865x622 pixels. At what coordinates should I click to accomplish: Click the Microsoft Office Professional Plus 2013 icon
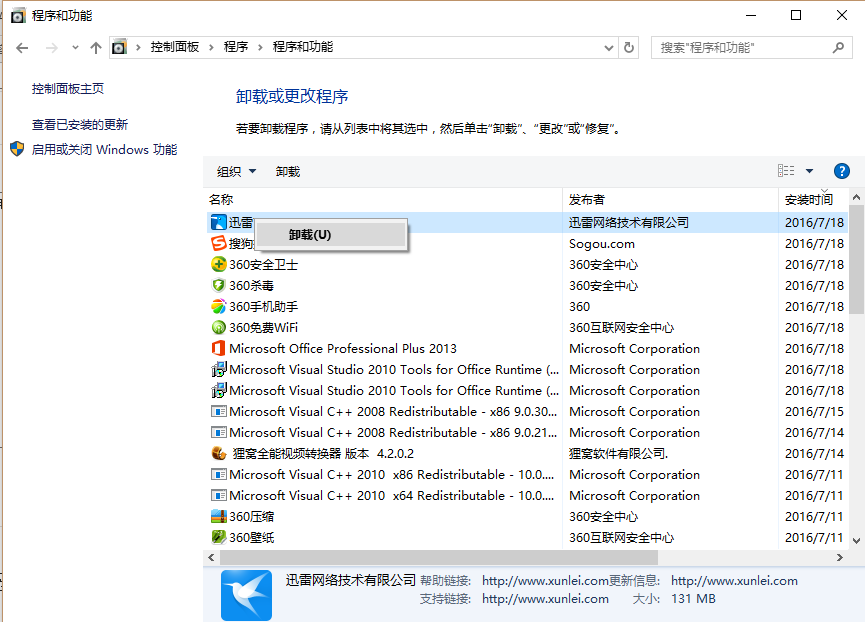click(219, 348)
